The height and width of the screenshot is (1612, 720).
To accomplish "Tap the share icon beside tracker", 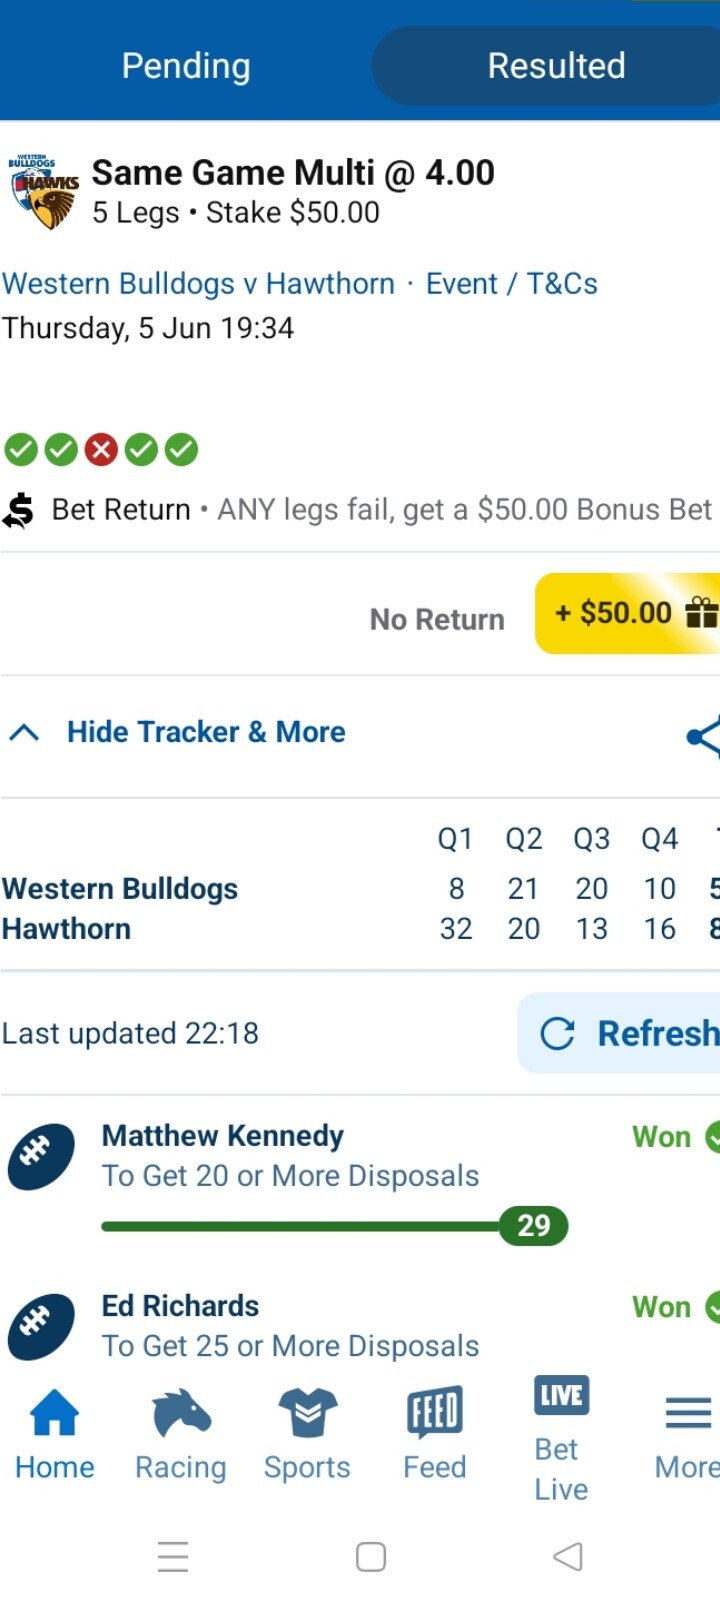I will coord(704,737).
